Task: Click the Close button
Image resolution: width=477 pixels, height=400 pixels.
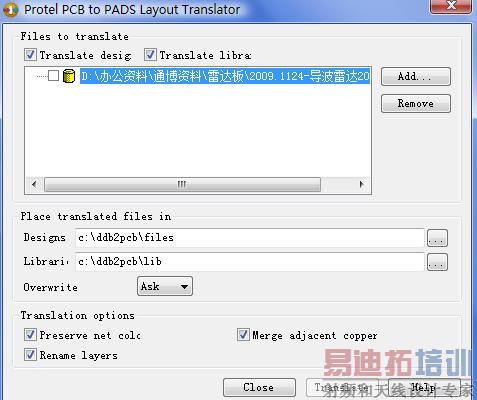Action: [x=259, y=387]
